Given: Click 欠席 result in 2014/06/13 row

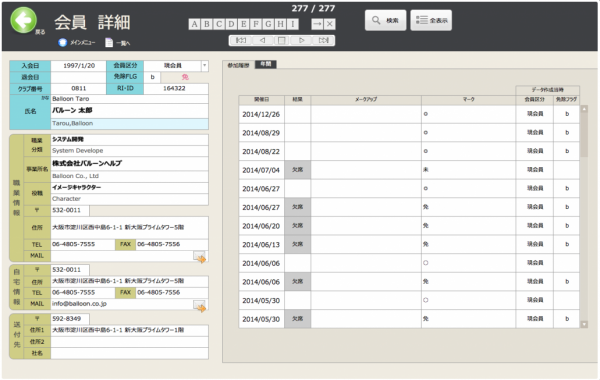Looking at the screenshot, I should 297,244.
